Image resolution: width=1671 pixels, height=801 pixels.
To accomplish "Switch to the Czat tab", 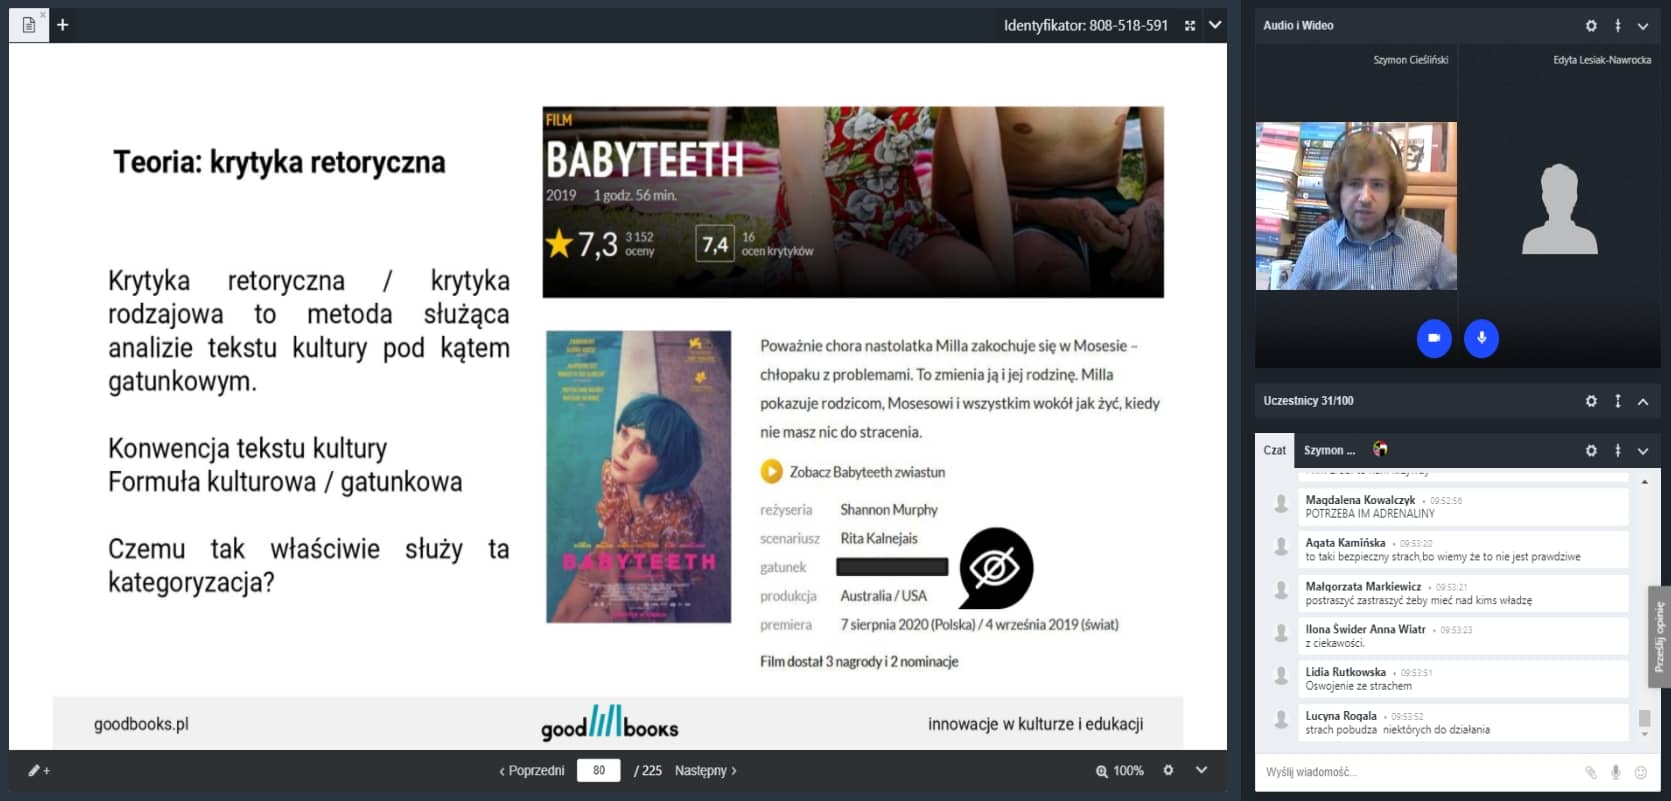I will [1275, 450].
